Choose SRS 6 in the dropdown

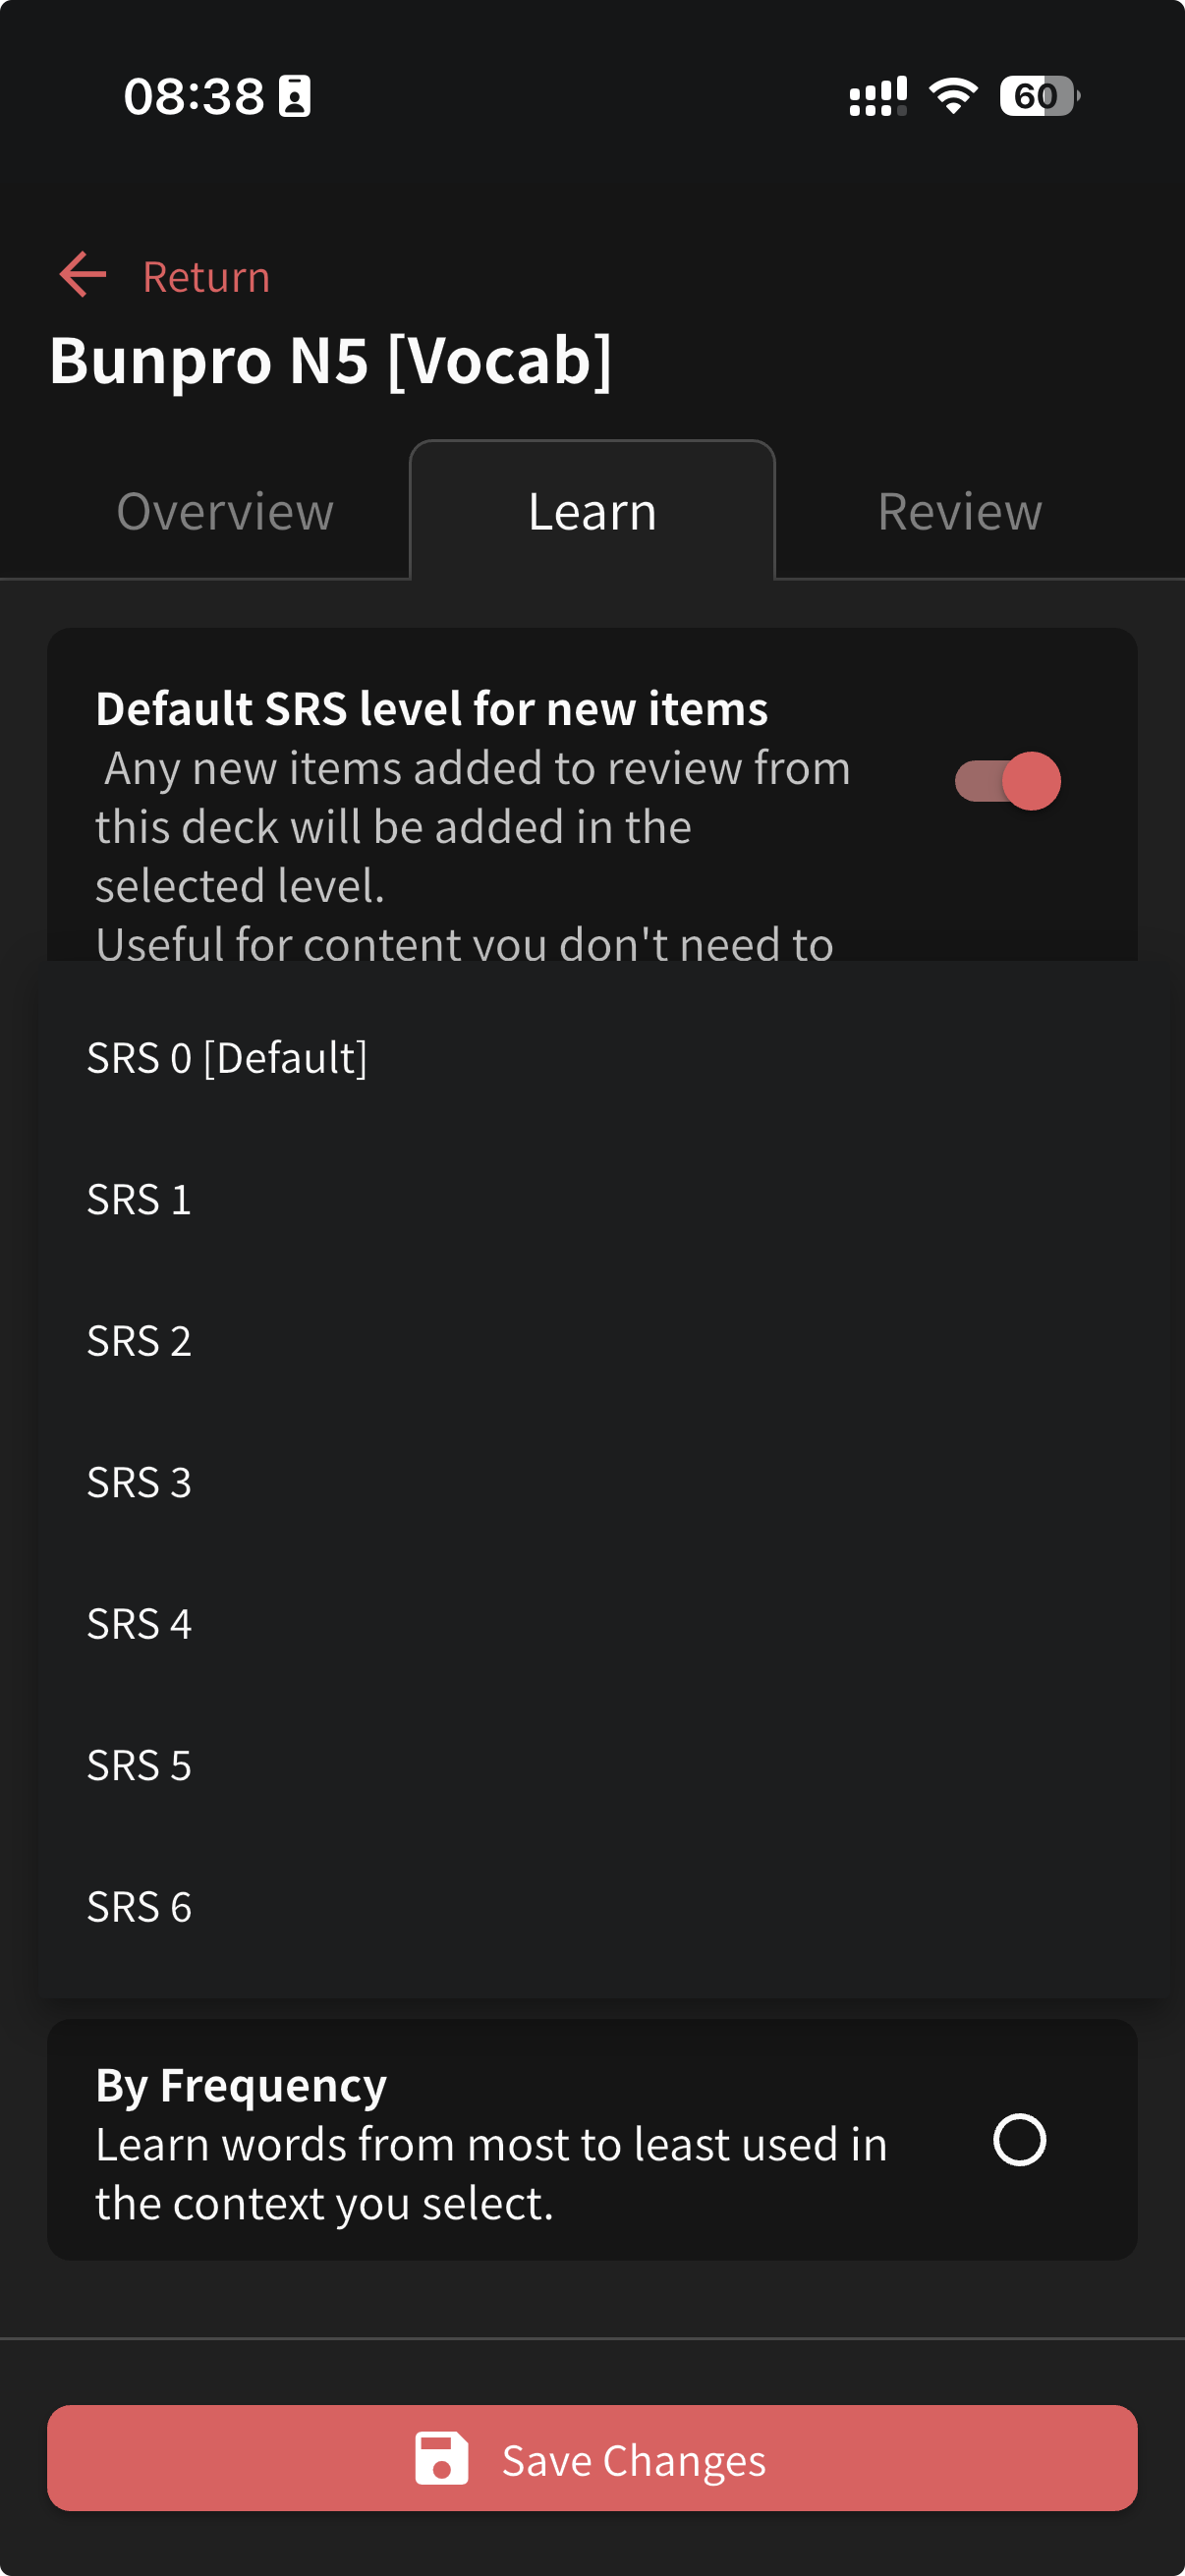coord(139,1907)
